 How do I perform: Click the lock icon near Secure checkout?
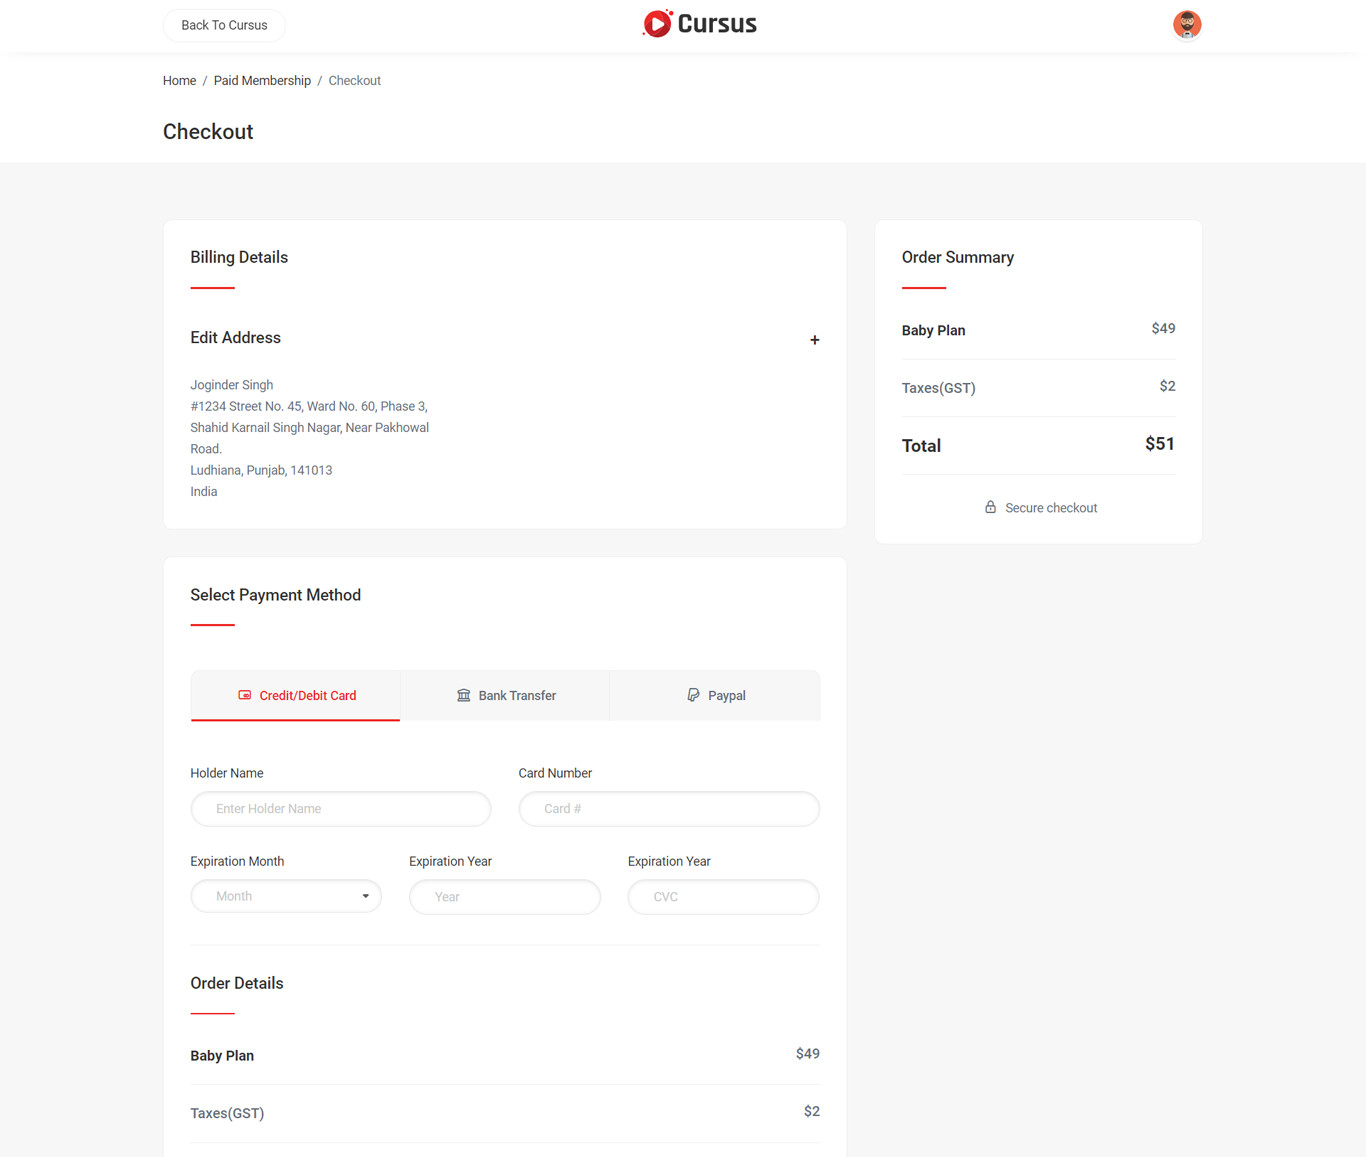point(990,507)
